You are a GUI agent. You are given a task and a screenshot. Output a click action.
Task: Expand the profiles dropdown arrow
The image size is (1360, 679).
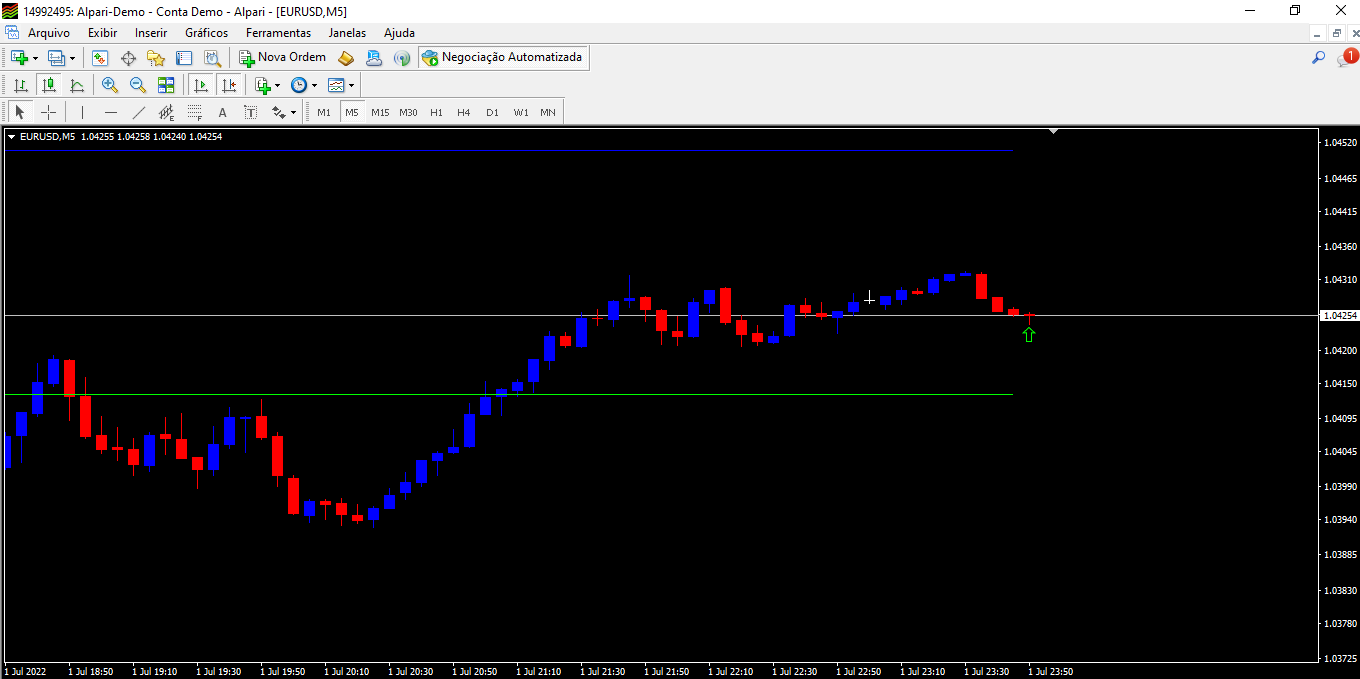pyautogui.click(x=72, y=58)
